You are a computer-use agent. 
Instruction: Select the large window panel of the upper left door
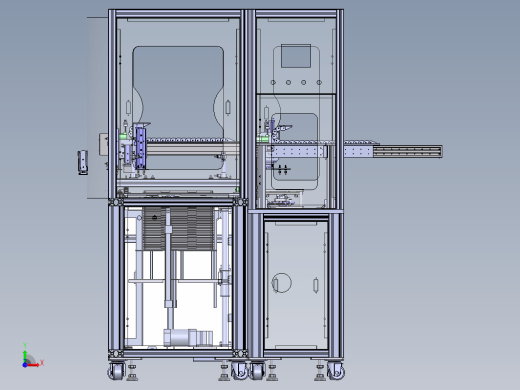(178, 108)
